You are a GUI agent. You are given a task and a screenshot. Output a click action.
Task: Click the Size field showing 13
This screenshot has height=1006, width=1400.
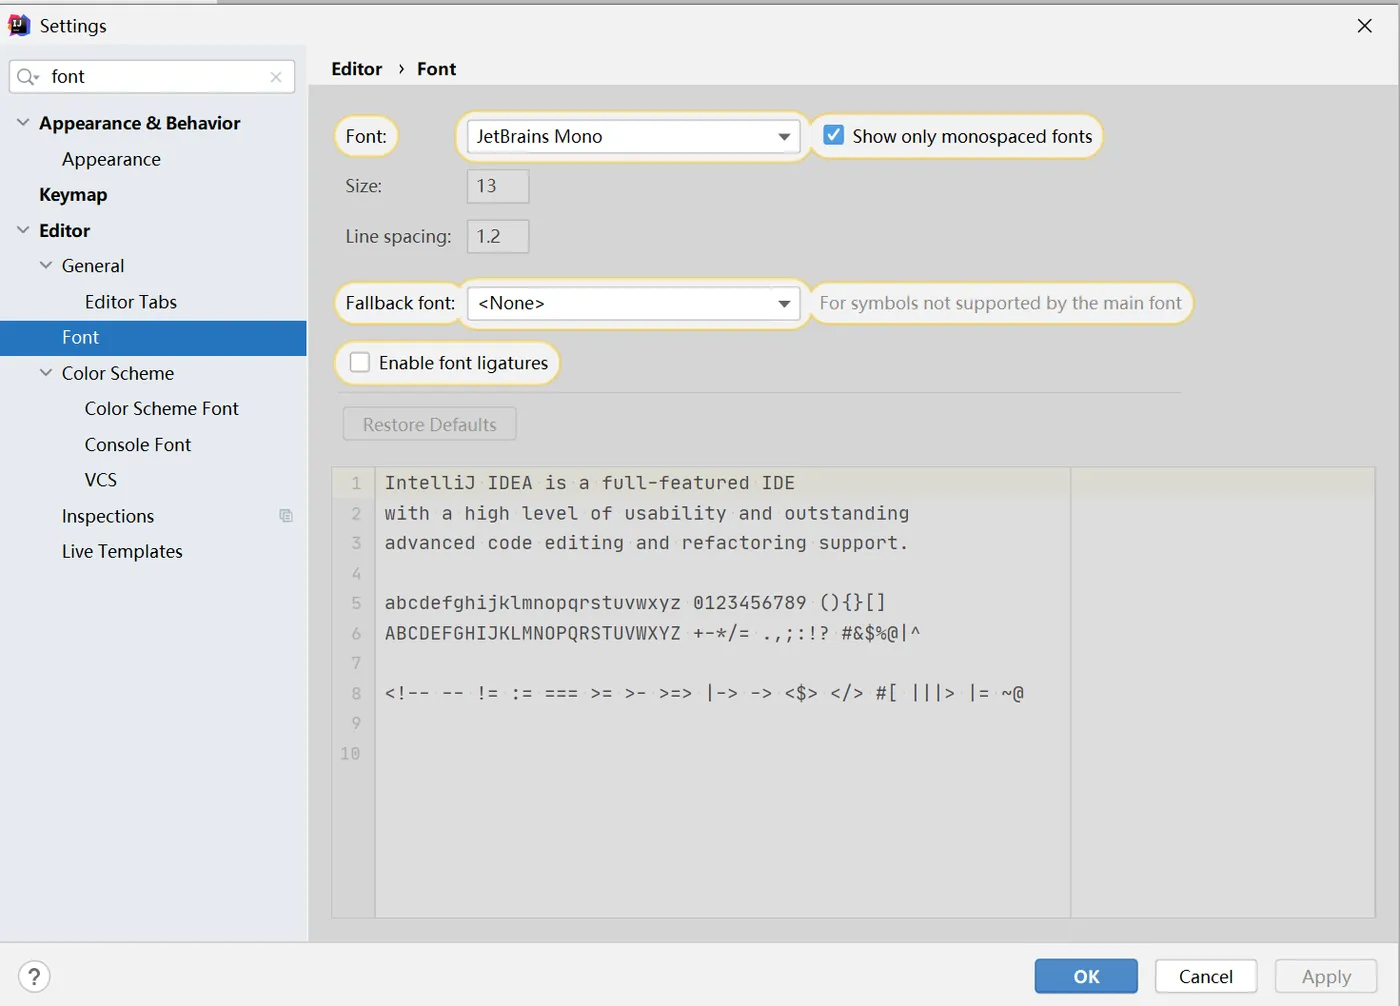coord(498,186)
